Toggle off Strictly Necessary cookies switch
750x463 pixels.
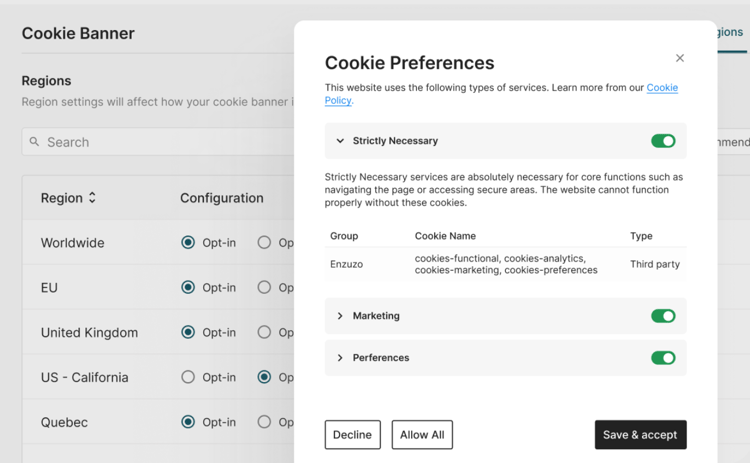[x=663, y=141]
